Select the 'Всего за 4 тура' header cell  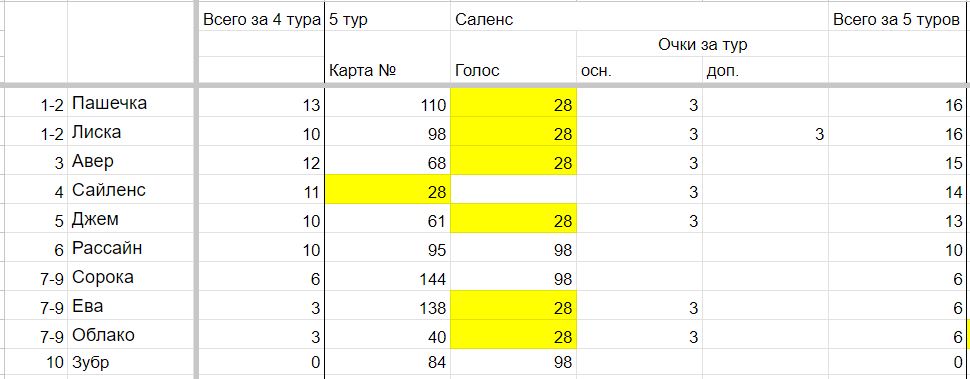[261, 19]
